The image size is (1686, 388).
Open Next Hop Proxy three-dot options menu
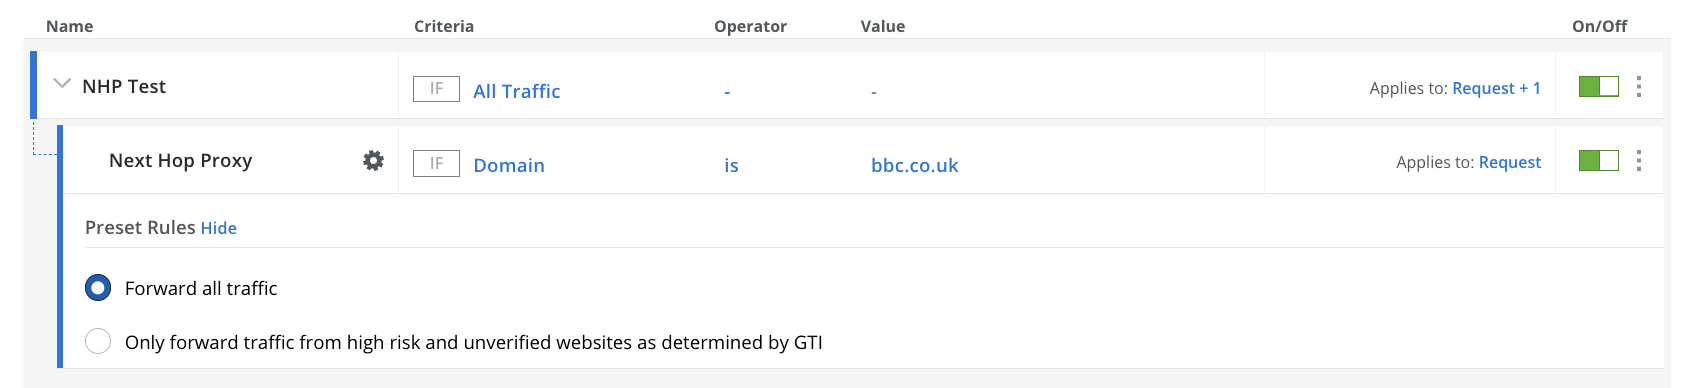[1638, 161]
